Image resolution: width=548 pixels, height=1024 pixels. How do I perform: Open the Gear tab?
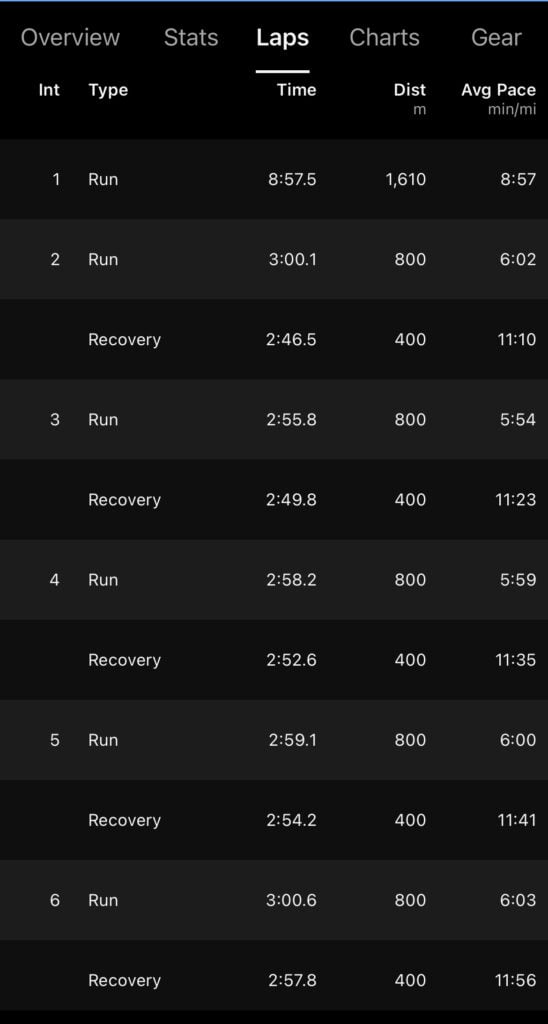click(496, 37)
